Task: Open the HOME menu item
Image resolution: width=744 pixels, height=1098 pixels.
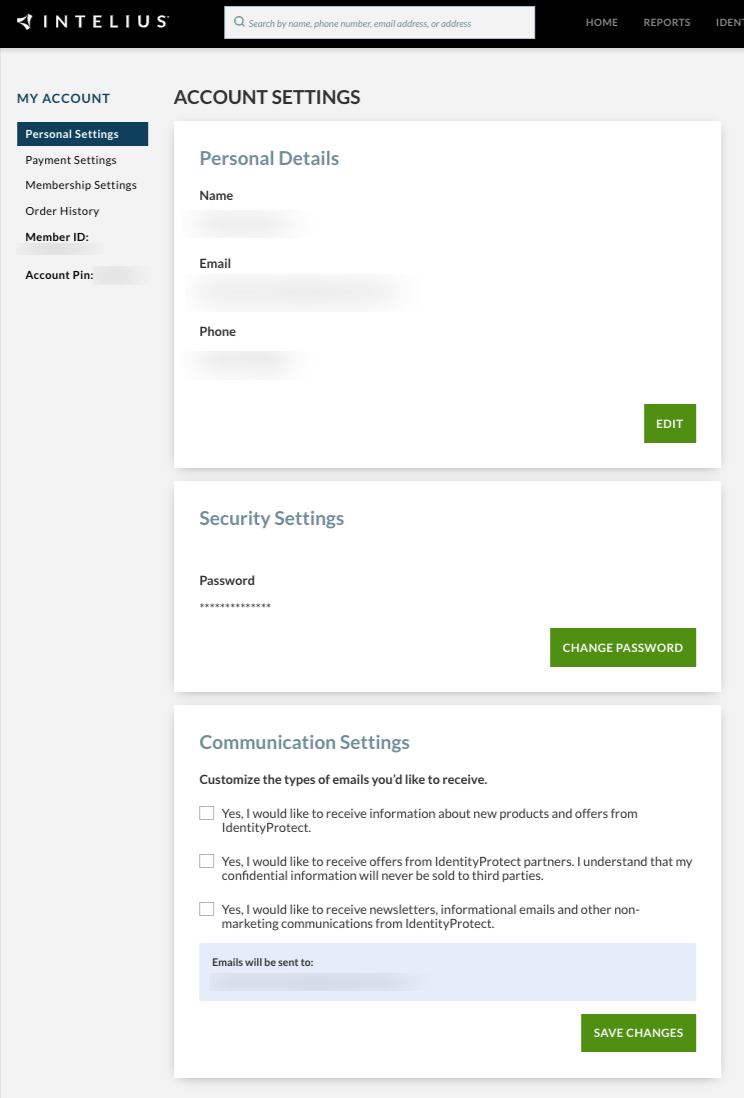Action: coord(601,21)
